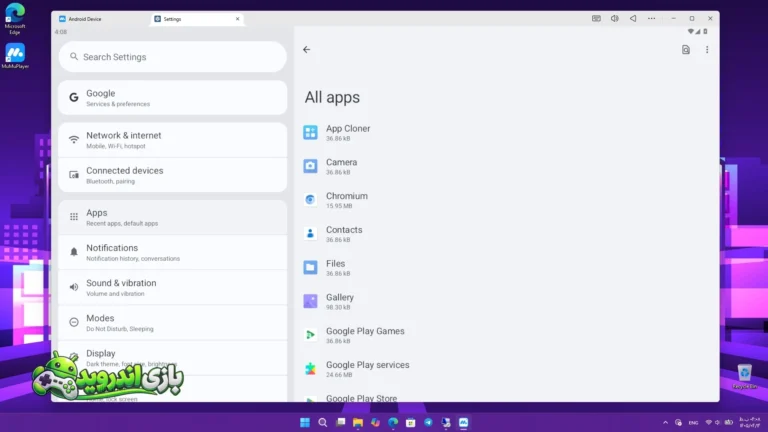Open App Cloner app info
Screen dimensions: 768x432
point(506,132)
